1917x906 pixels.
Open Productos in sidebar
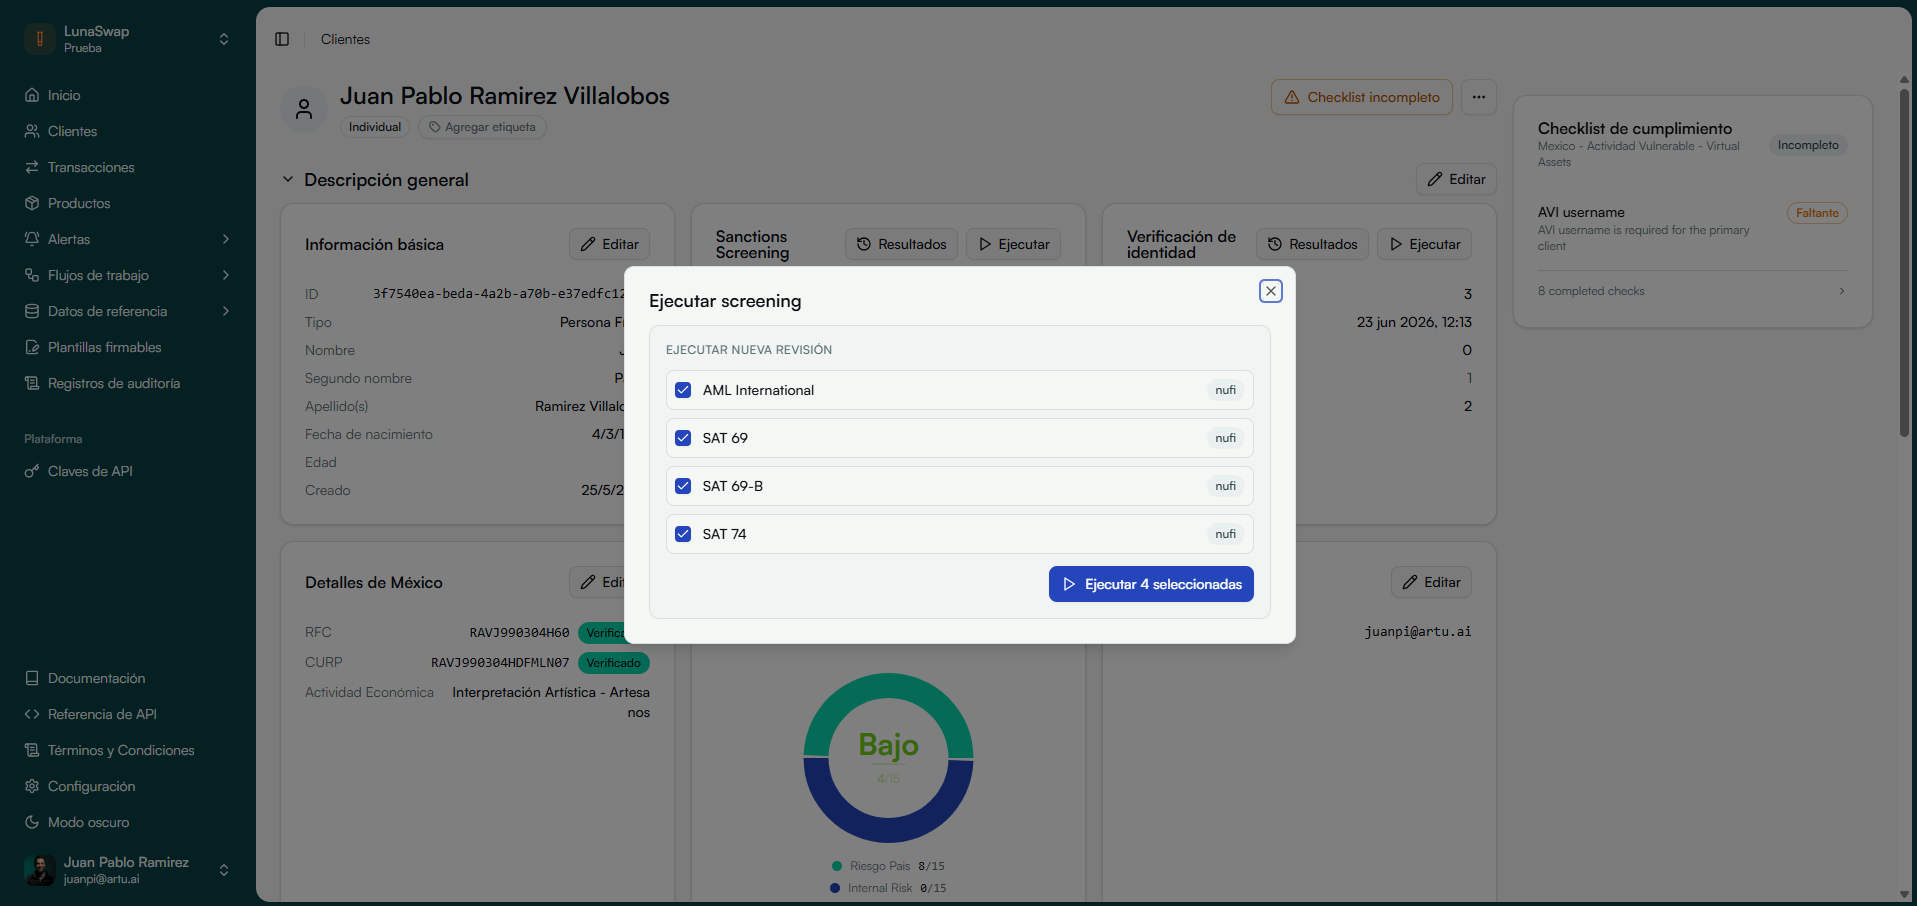click(x=128, y=203)
